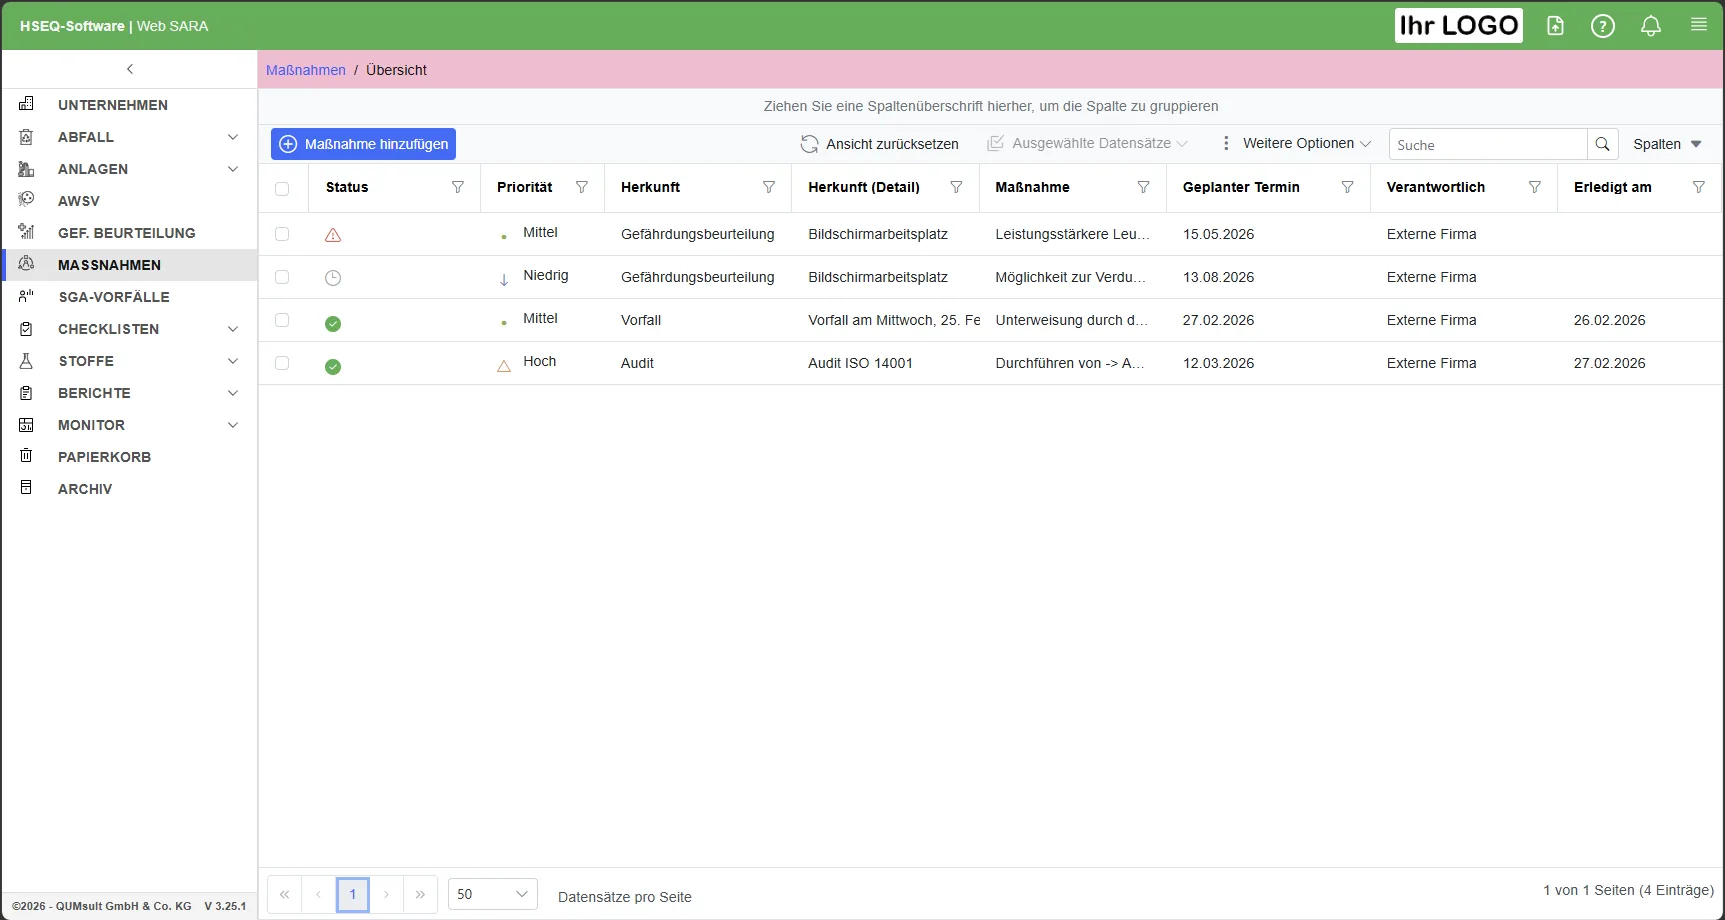Viewport: 1725px width, 920px height.
Task: Expand the Berichte menu chevron
Action: [233, 393]
